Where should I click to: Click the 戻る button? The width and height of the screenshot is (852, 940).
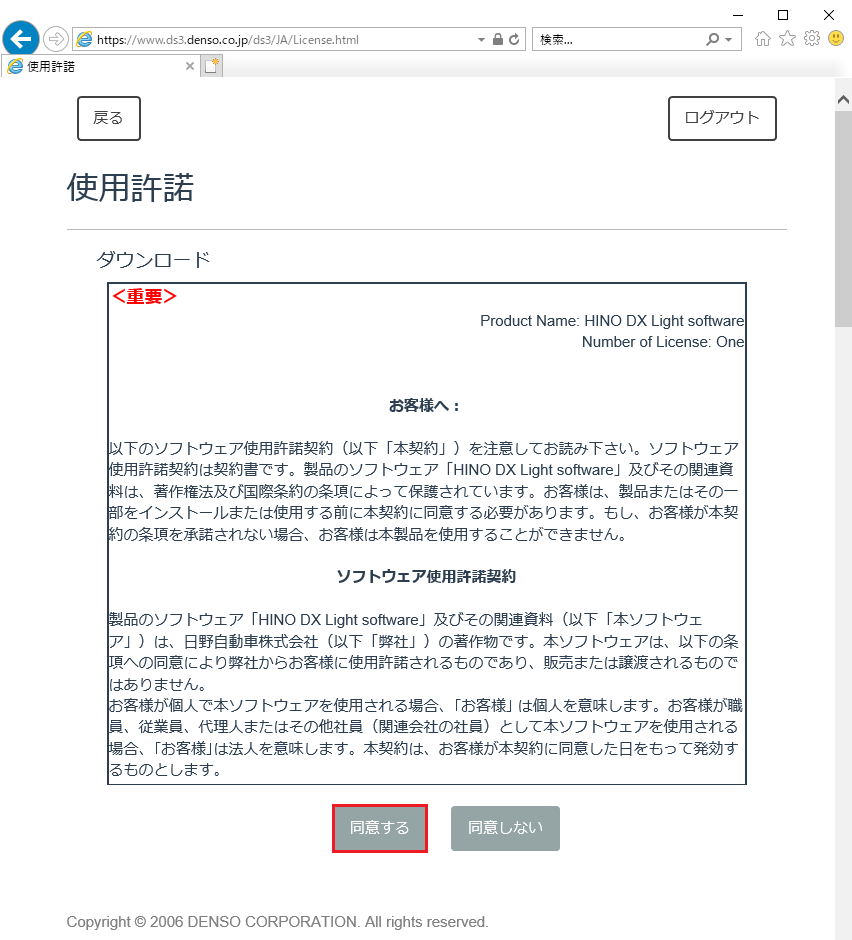pos(109,118)
